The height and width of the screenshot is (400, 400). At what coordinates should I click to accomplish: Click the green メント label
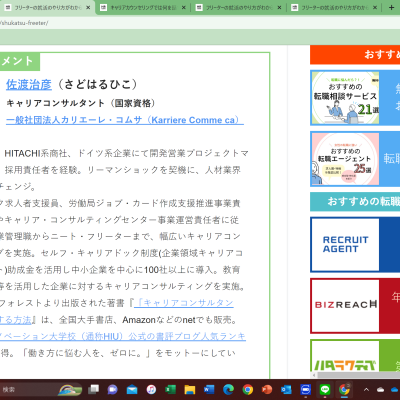pos(20,61)
